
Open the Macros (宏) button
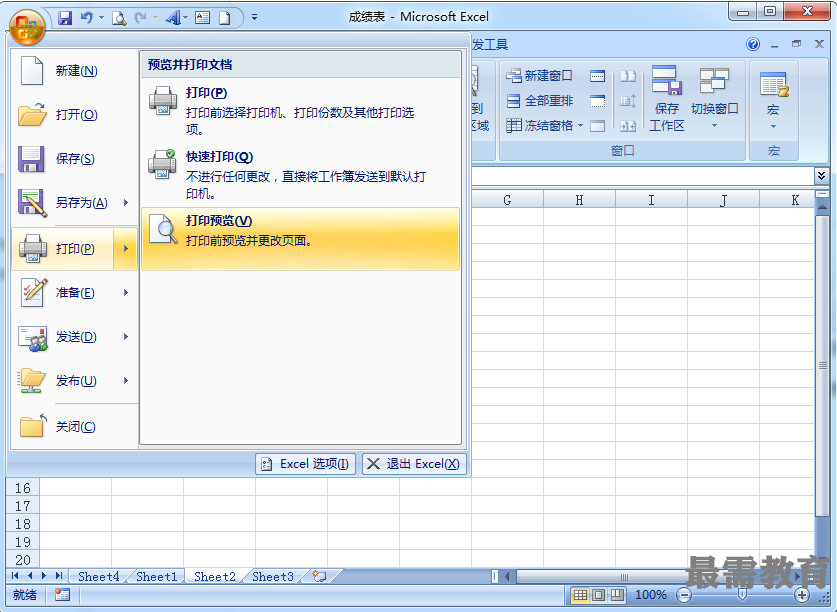(x=773, y=100)
